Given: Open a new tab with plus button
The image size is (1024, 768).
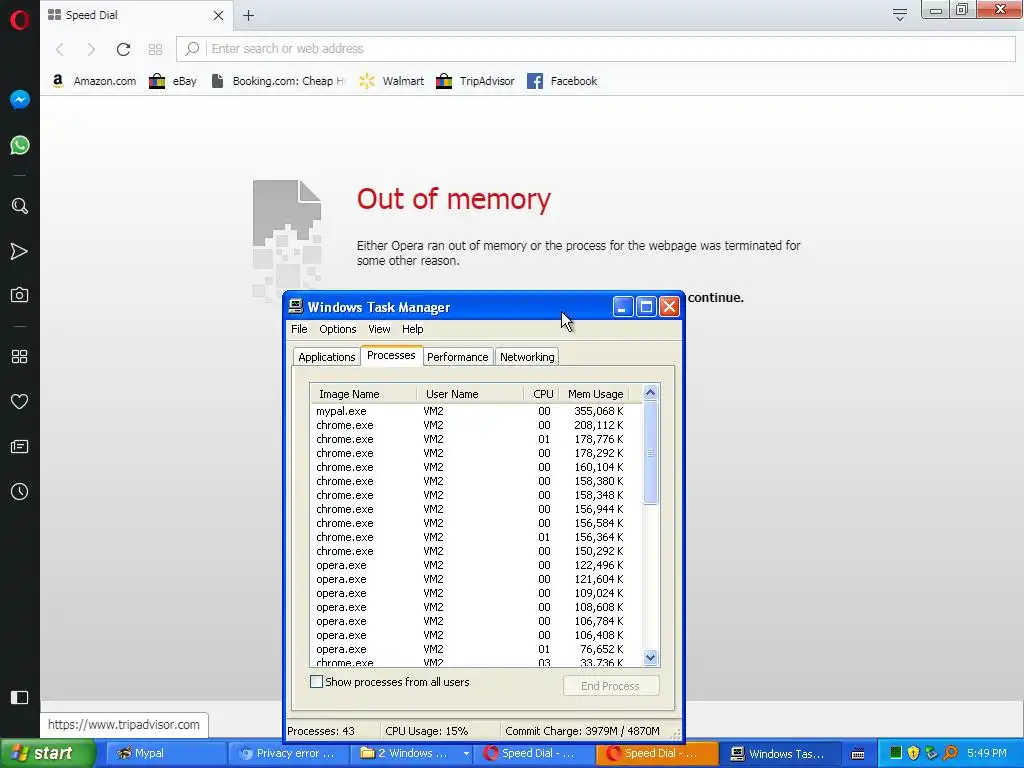Looking at the screenshot, I should coord(248,15).
